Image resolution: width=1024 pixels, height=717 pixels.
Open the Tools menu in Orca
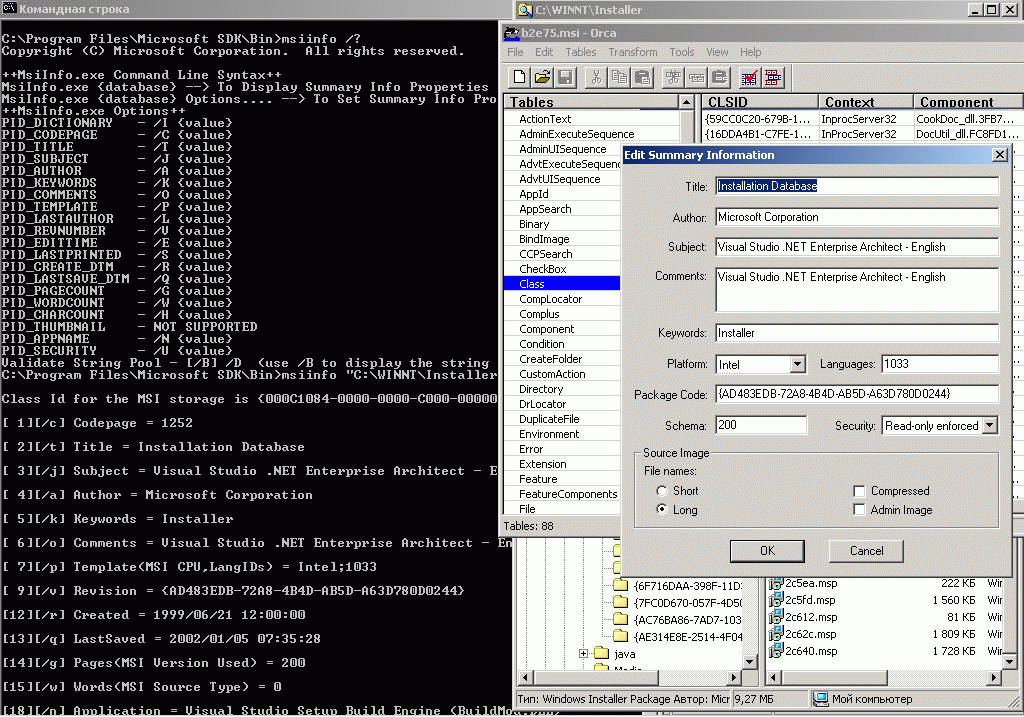(681, 52)
